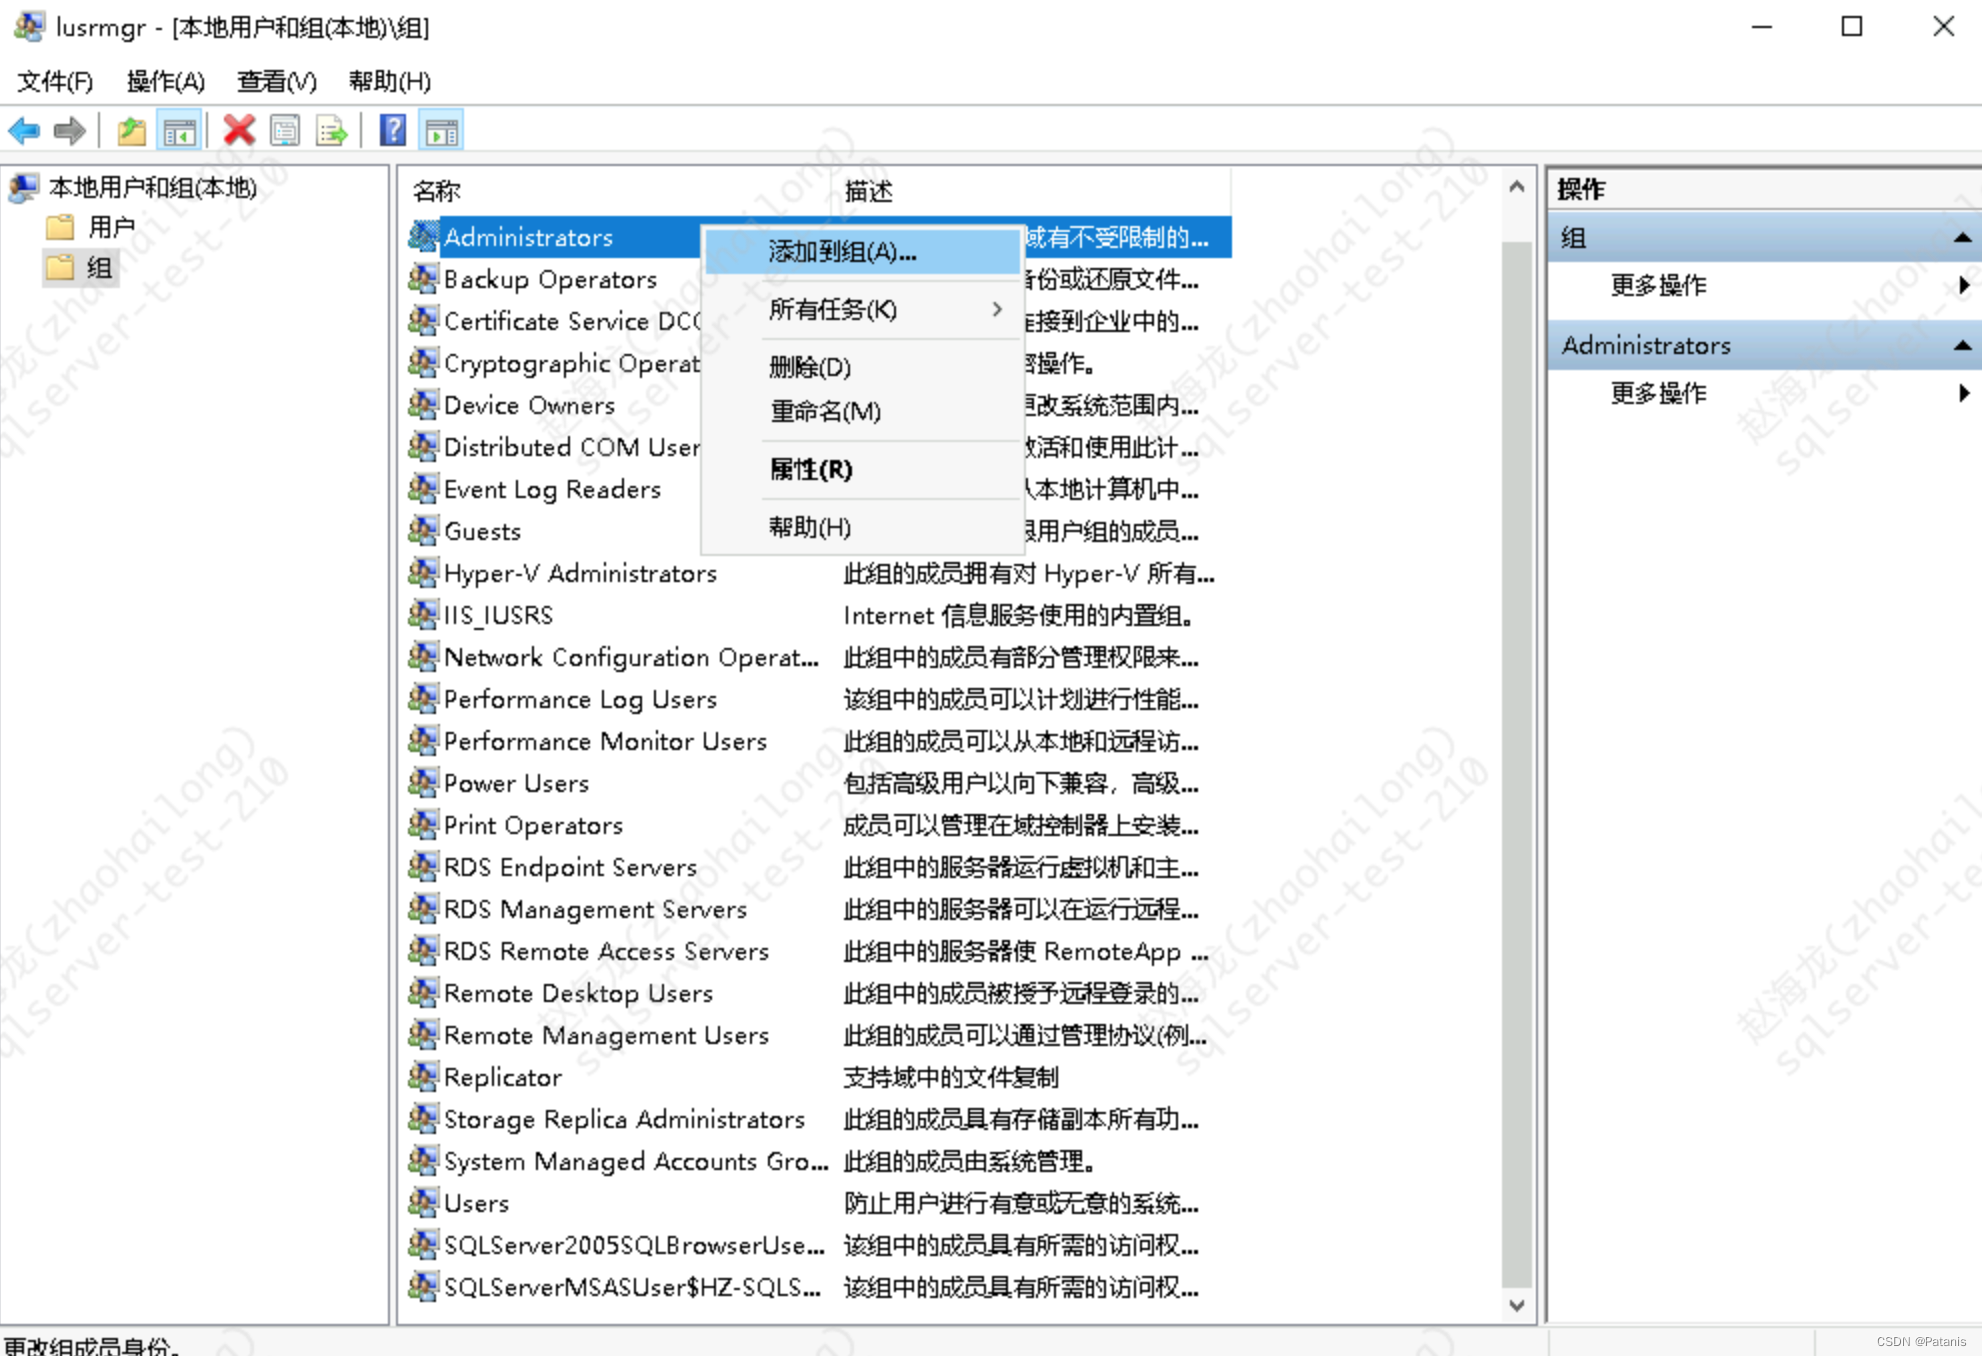
Task: Click the Properties toolbar icon
Action: tap(285, 130)
